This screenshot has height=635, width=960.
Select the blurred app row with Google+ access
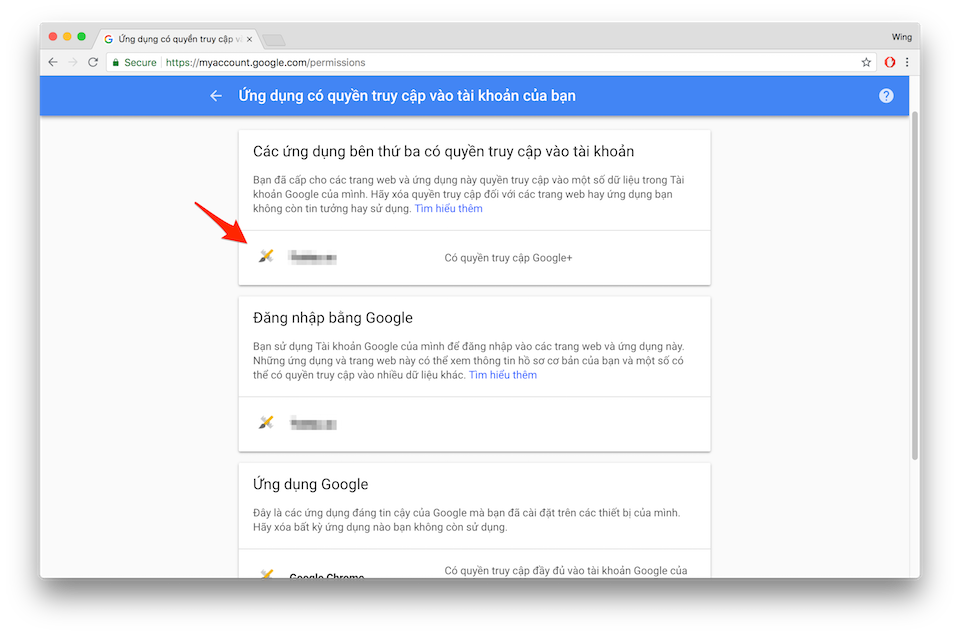[474, 258]
